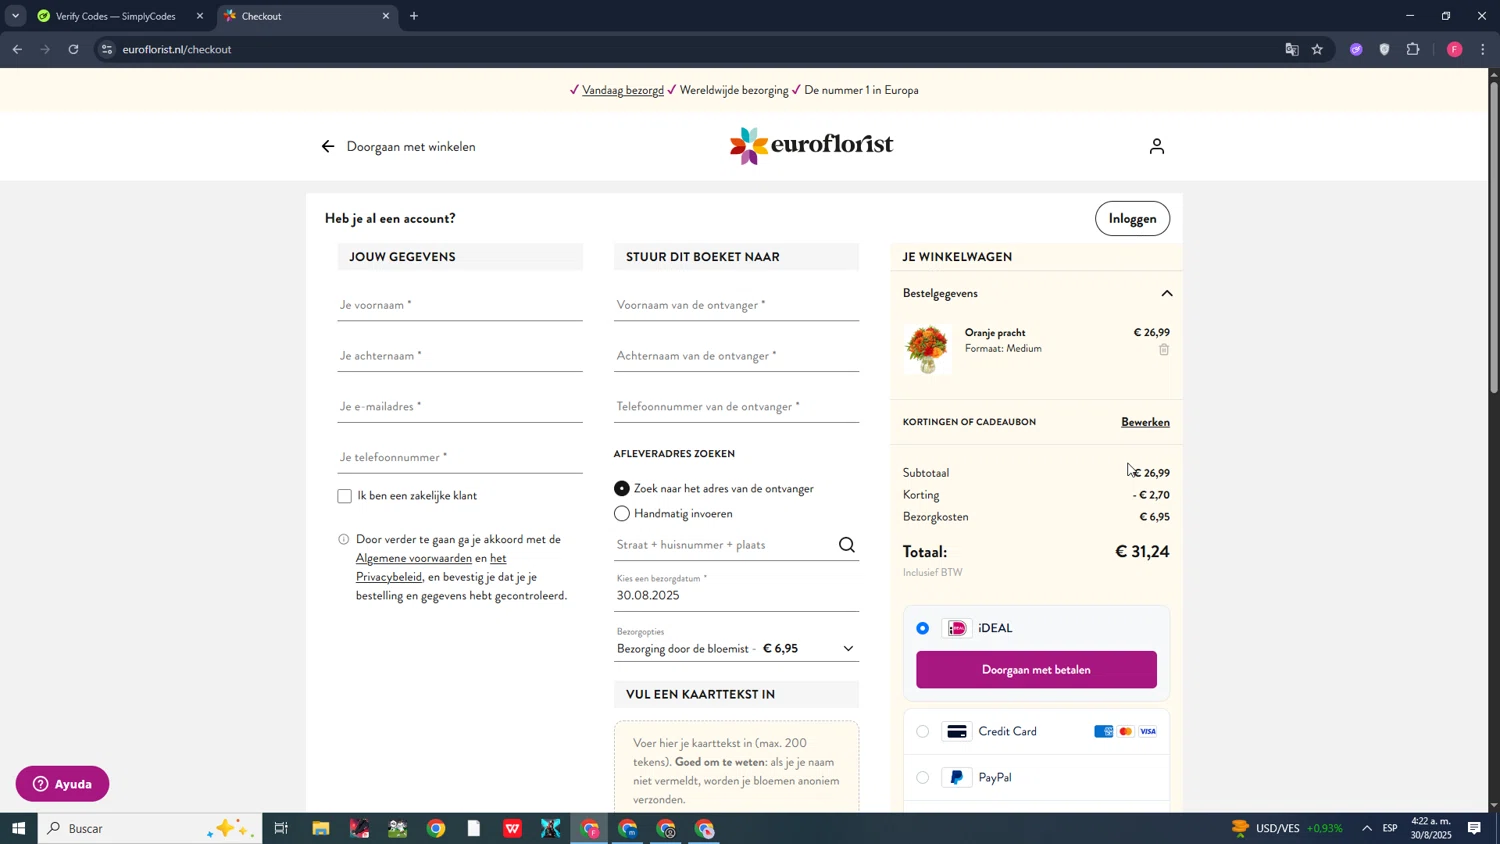This screenshot has height=844, width=1500.
Task: Select the Credit Card payment radio button
Action: click(923, 732)
